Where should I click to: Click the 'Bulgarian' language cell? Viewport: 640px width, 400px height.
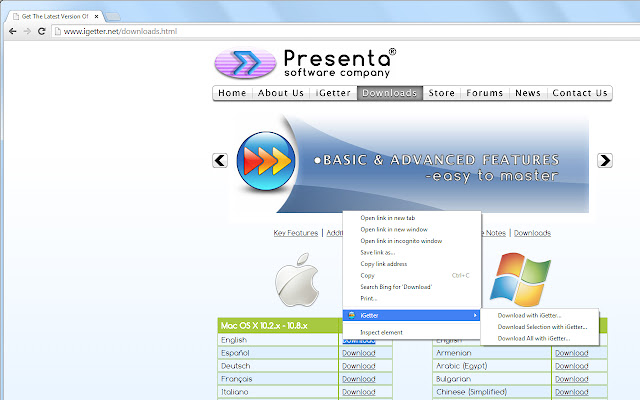click(x=491, y=379)
